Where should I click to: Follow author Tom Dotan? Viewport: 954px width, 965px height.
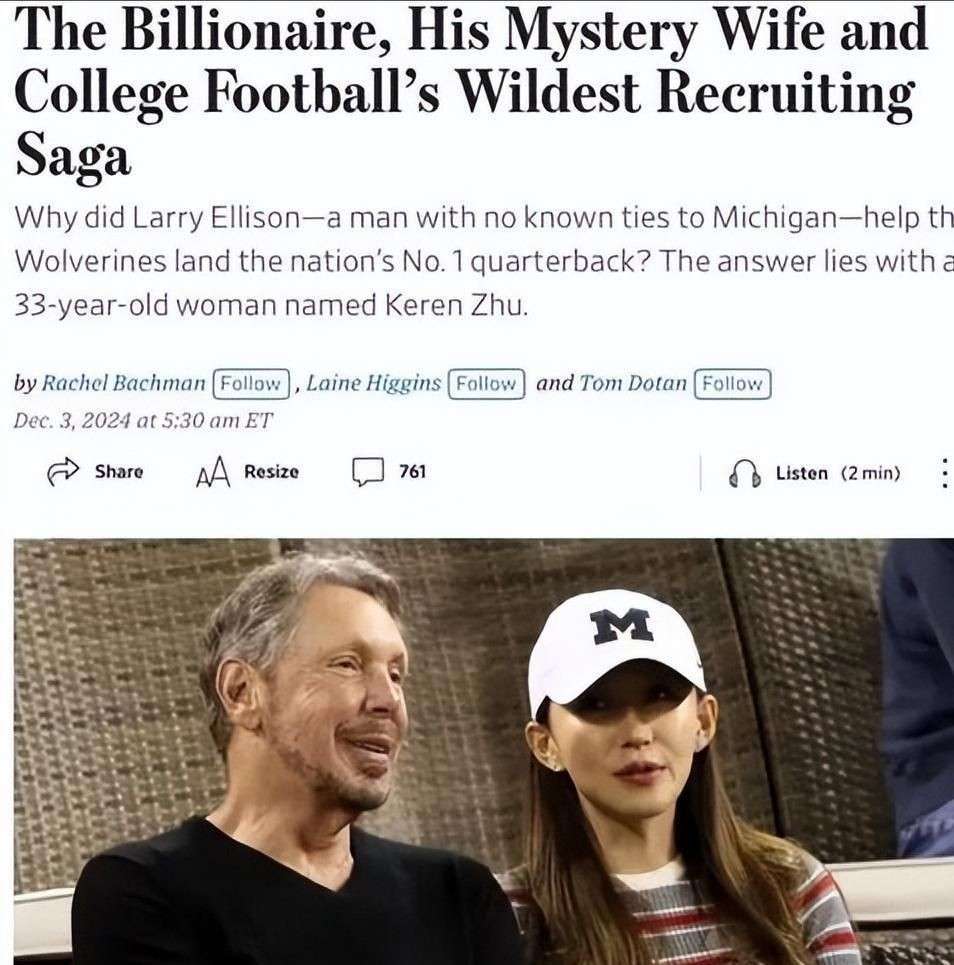[x=732, y=384]
